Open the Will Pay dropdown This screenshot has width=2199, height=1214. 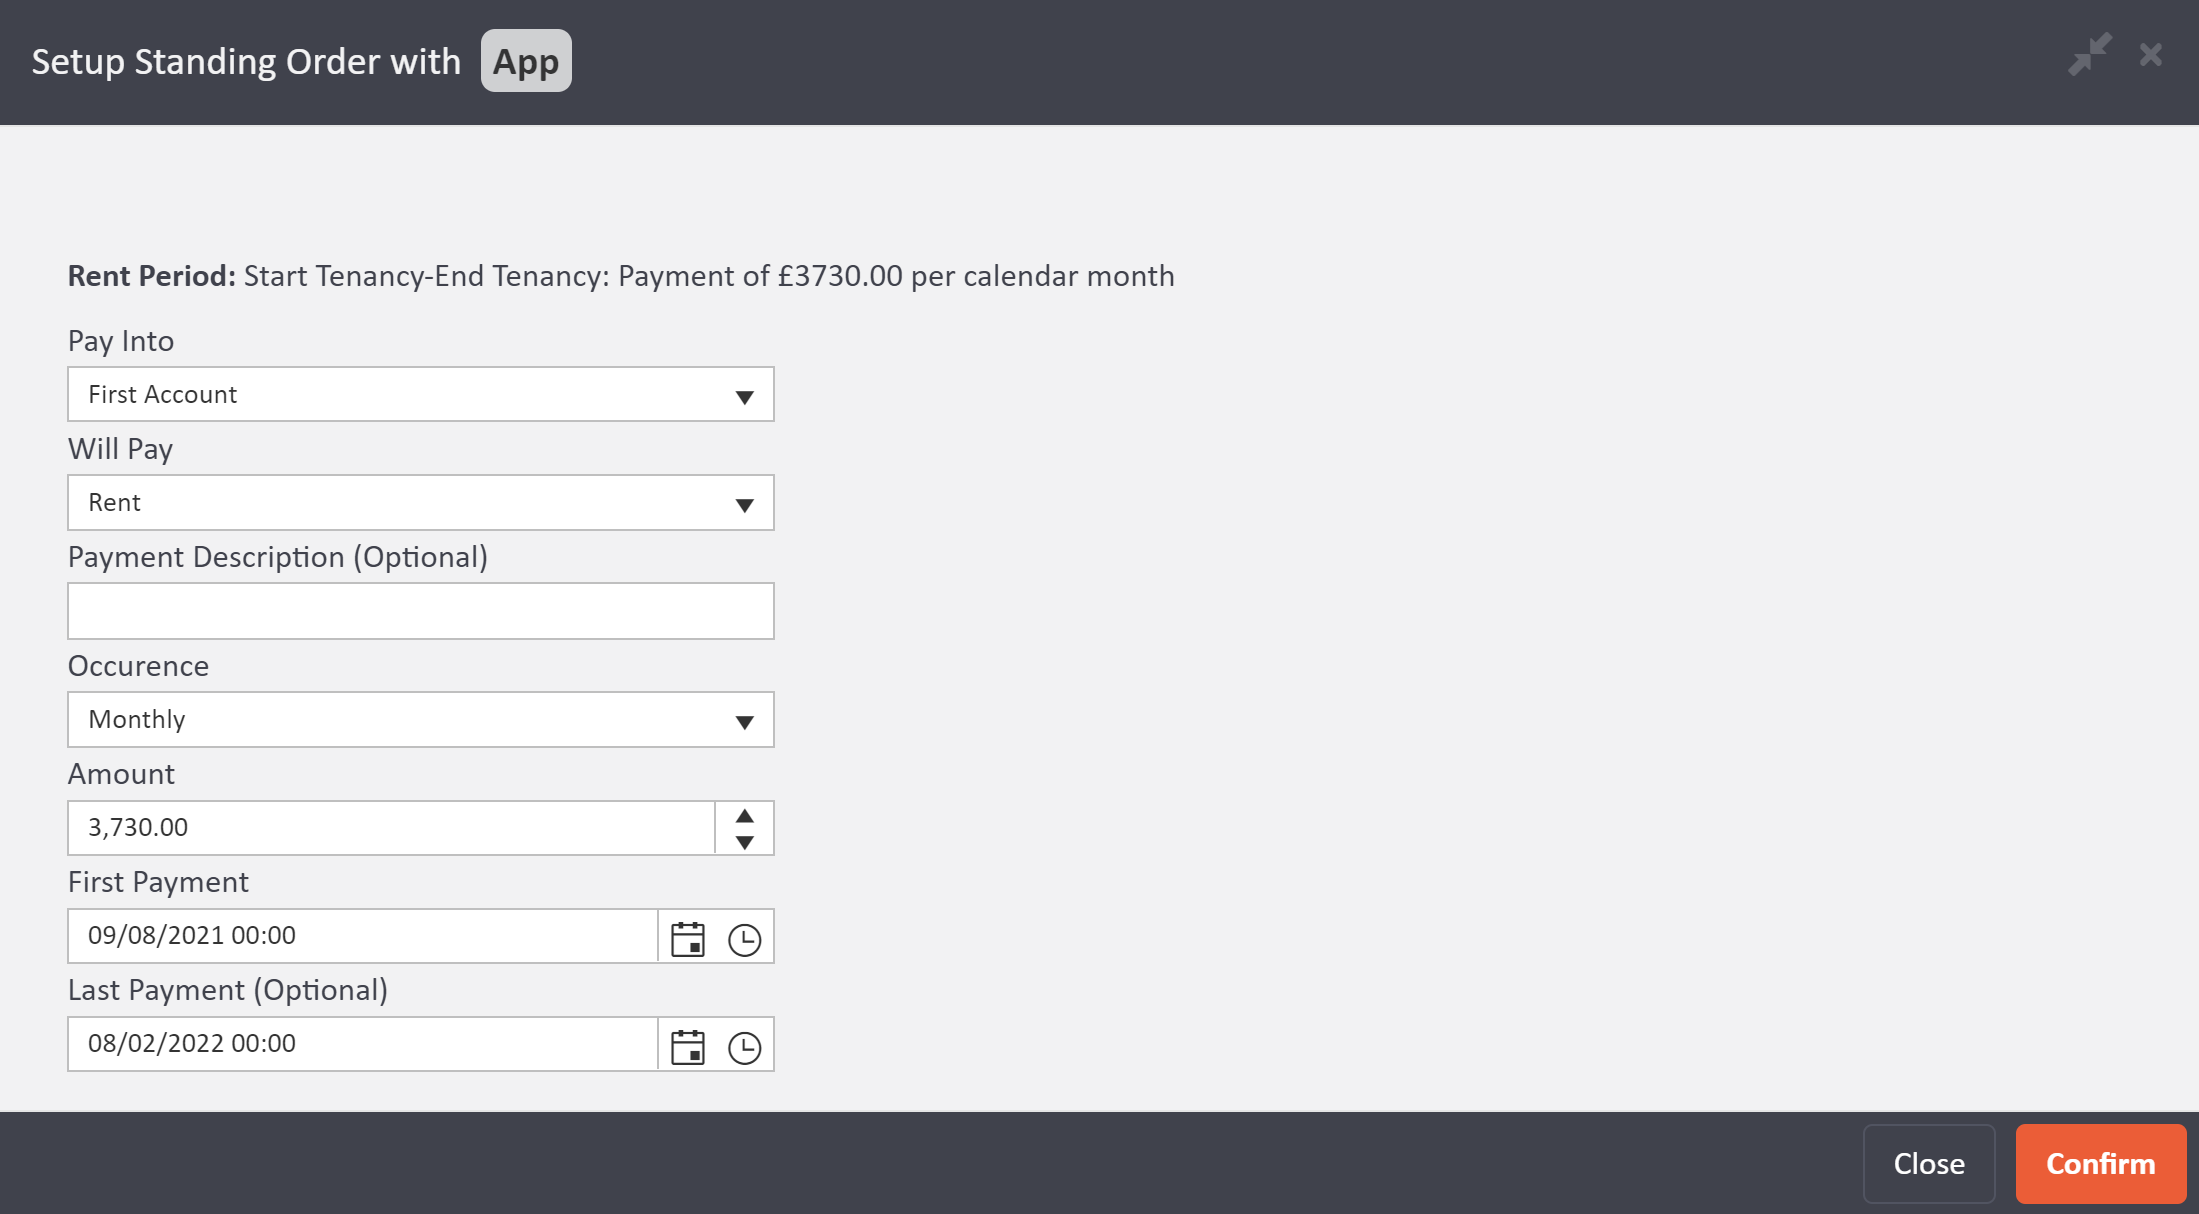(744, 504)
